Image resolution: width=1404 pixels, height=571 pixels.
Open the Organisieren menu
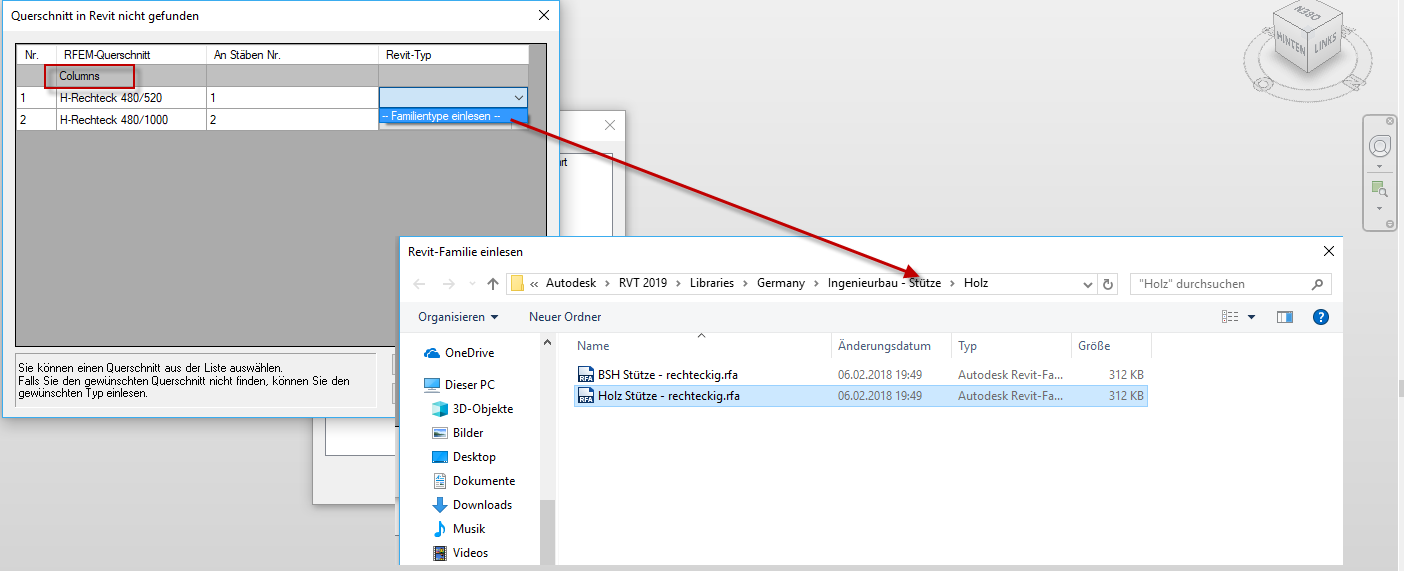click(x=458, y=317)
